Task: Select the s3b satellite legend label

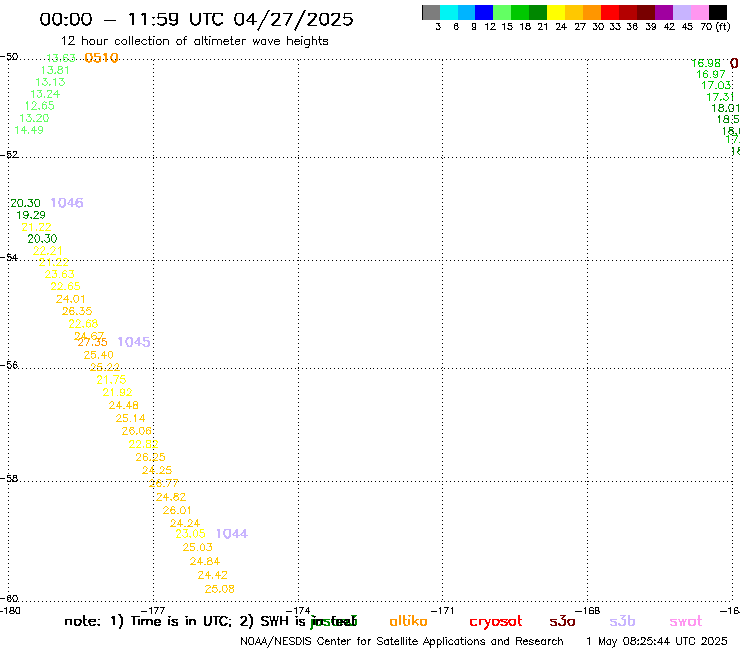Action: click(x=622, y=621)
